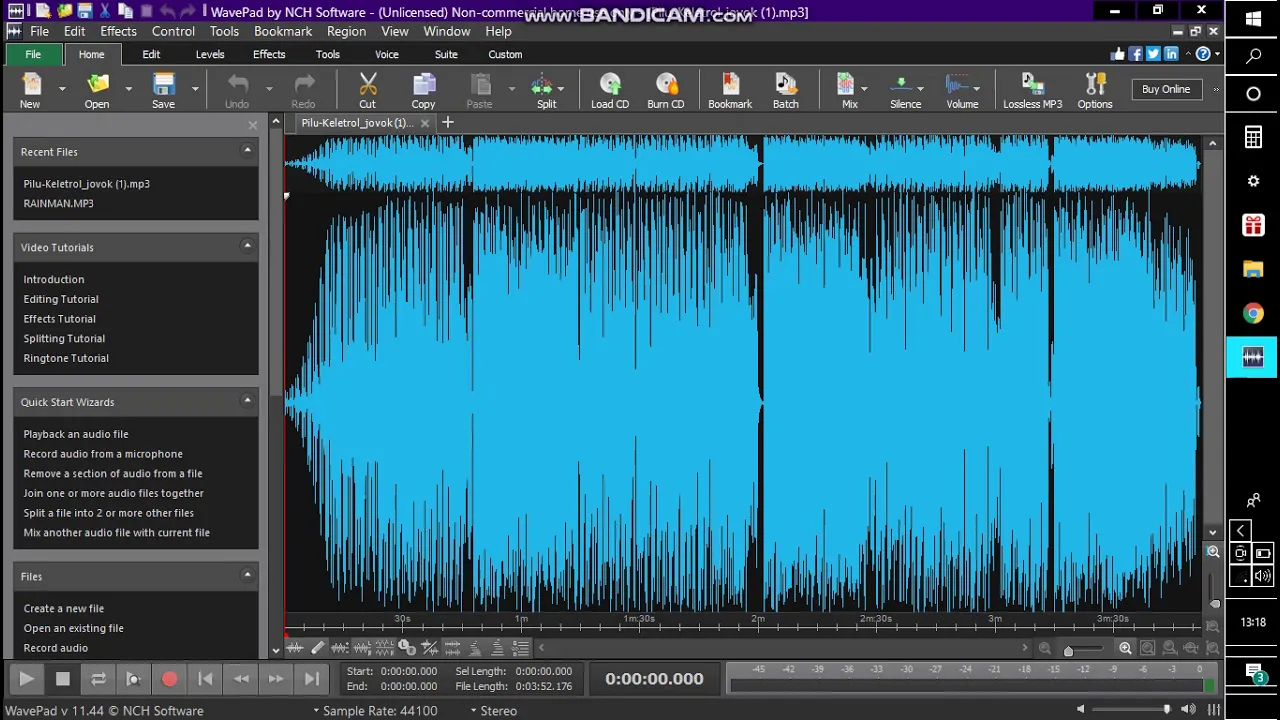The image size is (1280, 720).
Task: Click the Twitter share icon
Action: 1153,54
